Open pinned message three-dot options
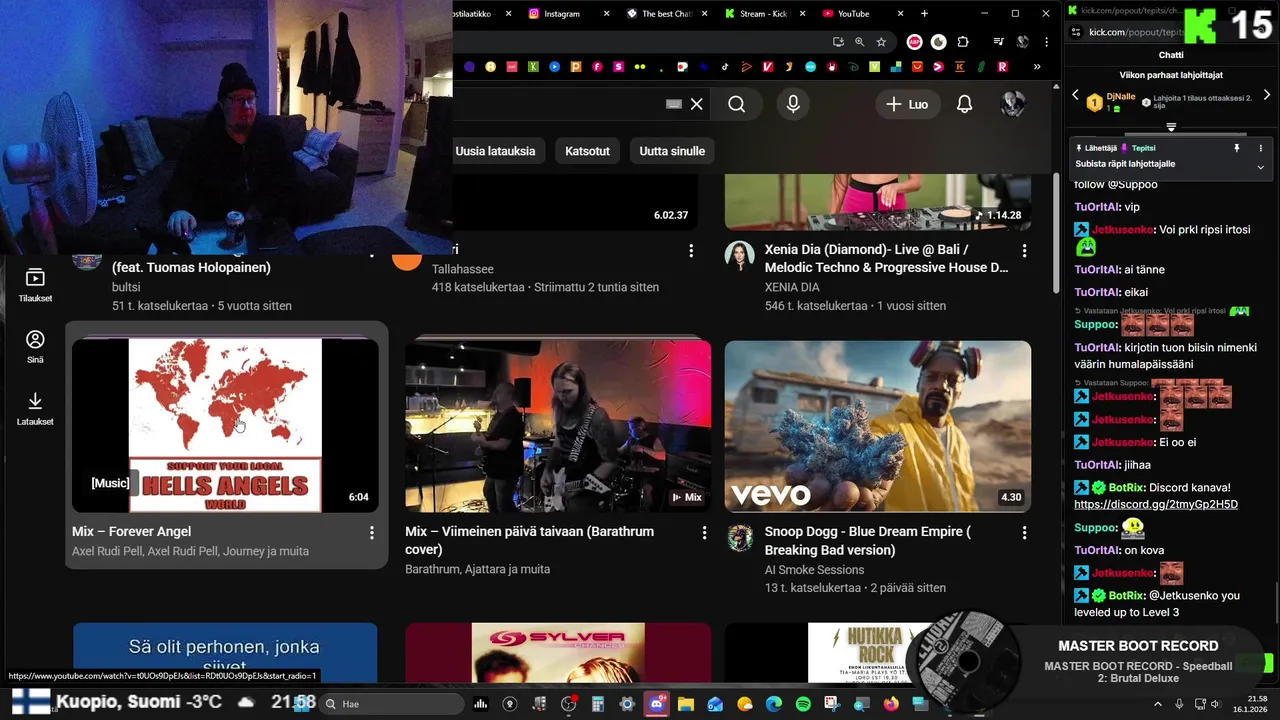The height and width of the screenshot is (720, 1280). coord(1260,148)
